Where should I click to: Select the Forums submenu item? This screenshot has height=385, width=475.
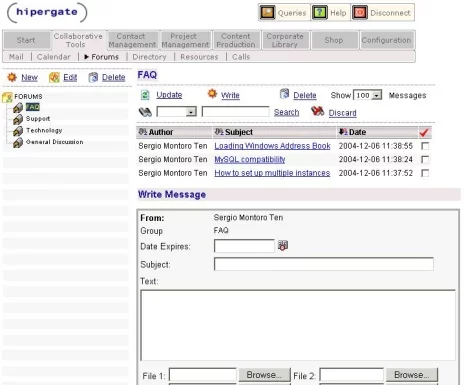point(105,57)
